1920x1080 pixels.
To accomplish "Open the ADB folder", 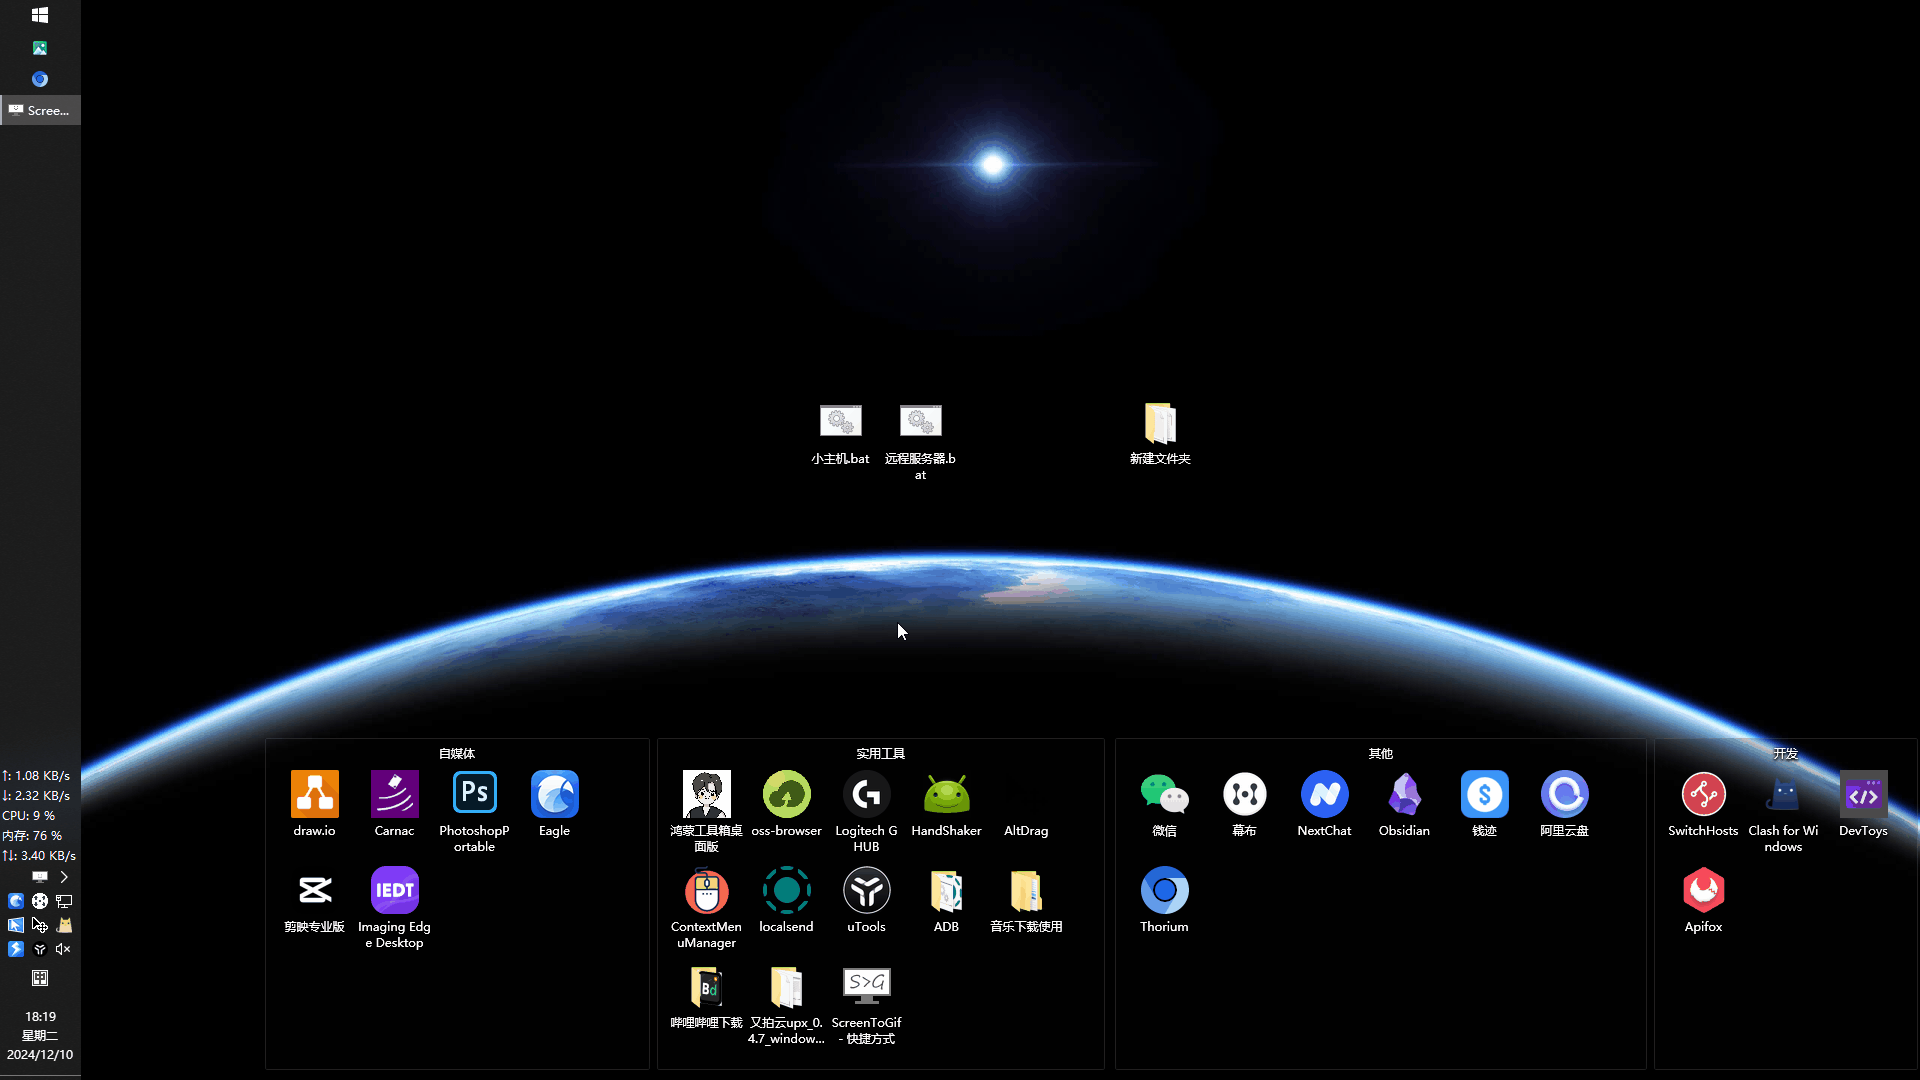I will (946, 901).
